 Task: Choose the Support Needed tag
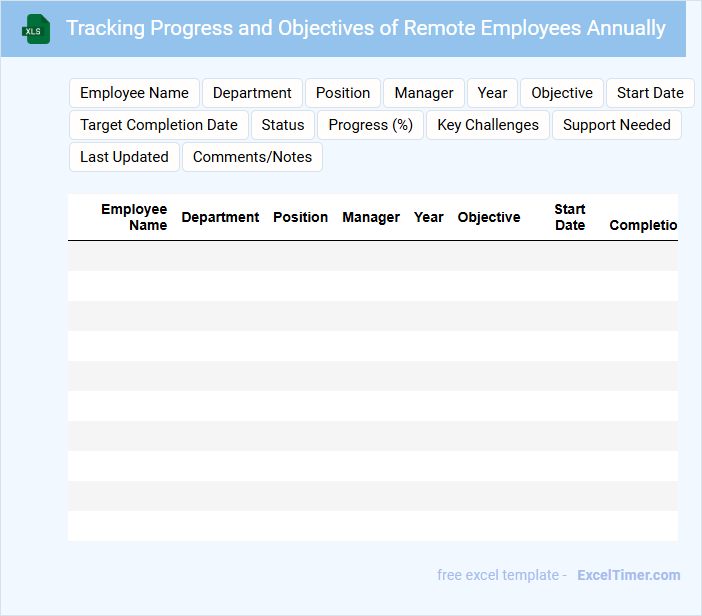click(x=617, y=125)
